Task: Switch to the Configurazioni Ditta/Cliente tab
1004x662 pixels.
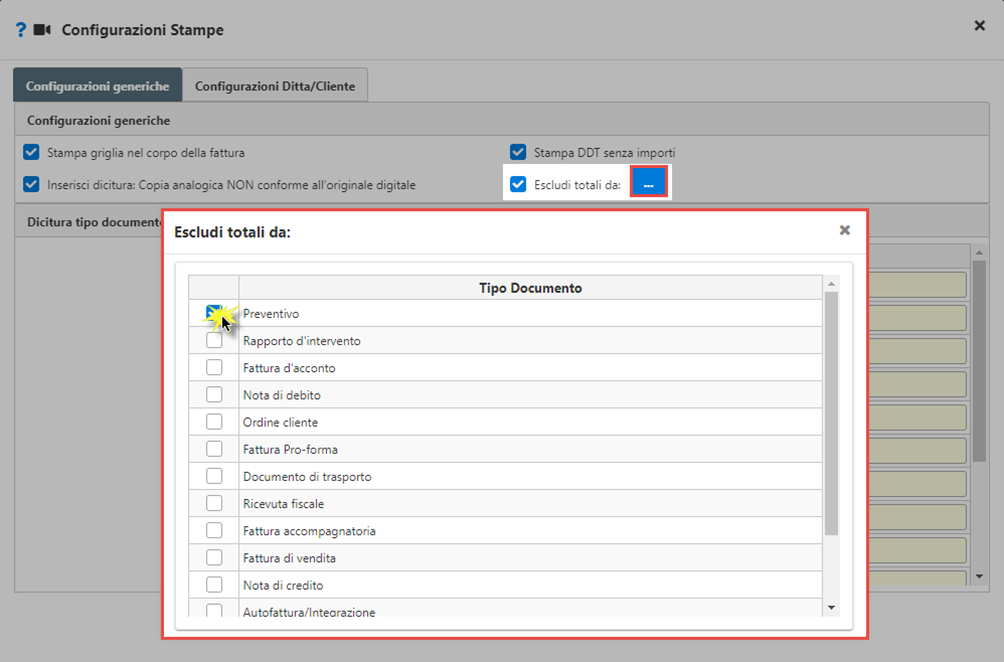Action: pos(275,86)
